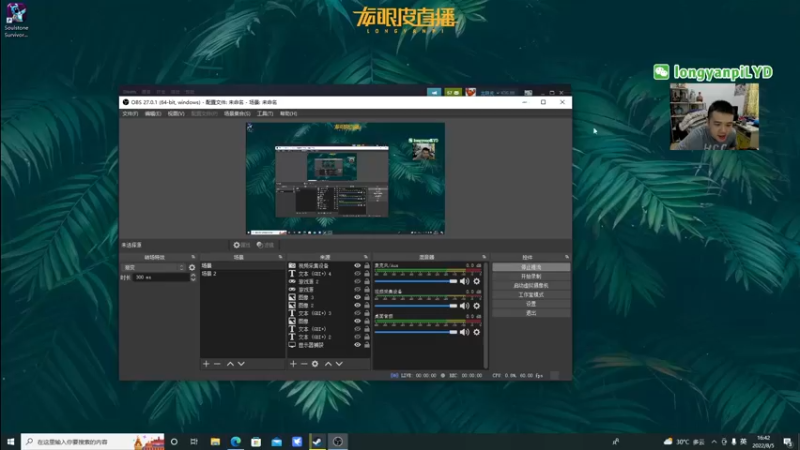
Task: Lock the 游戏源 2 source
Action: (x=367, y=282)
